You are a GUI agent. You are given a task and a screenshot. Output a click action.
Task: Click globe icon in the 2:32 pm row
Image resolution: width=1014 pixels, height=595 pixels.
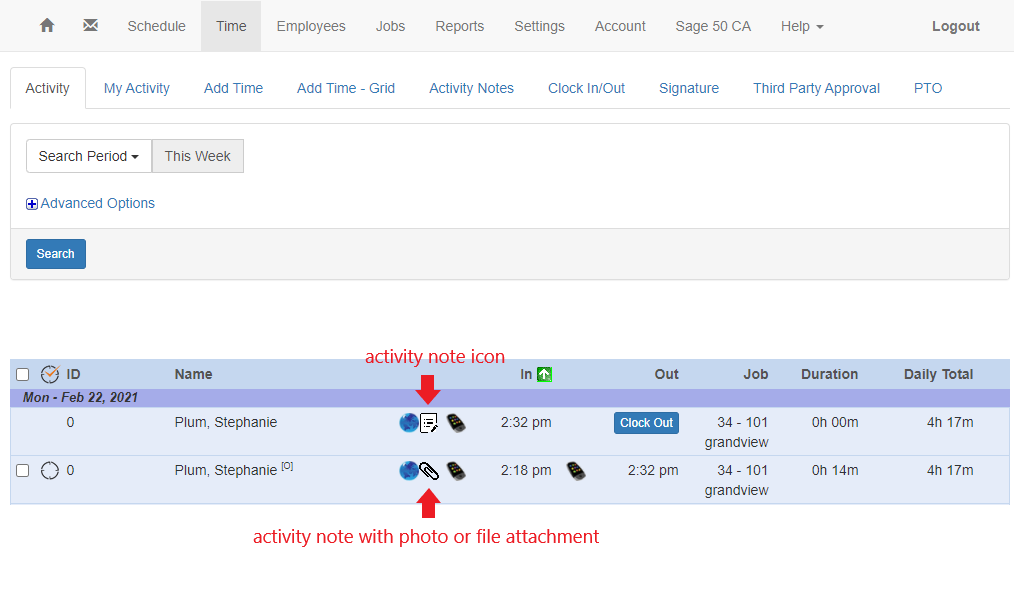[409, 423]
